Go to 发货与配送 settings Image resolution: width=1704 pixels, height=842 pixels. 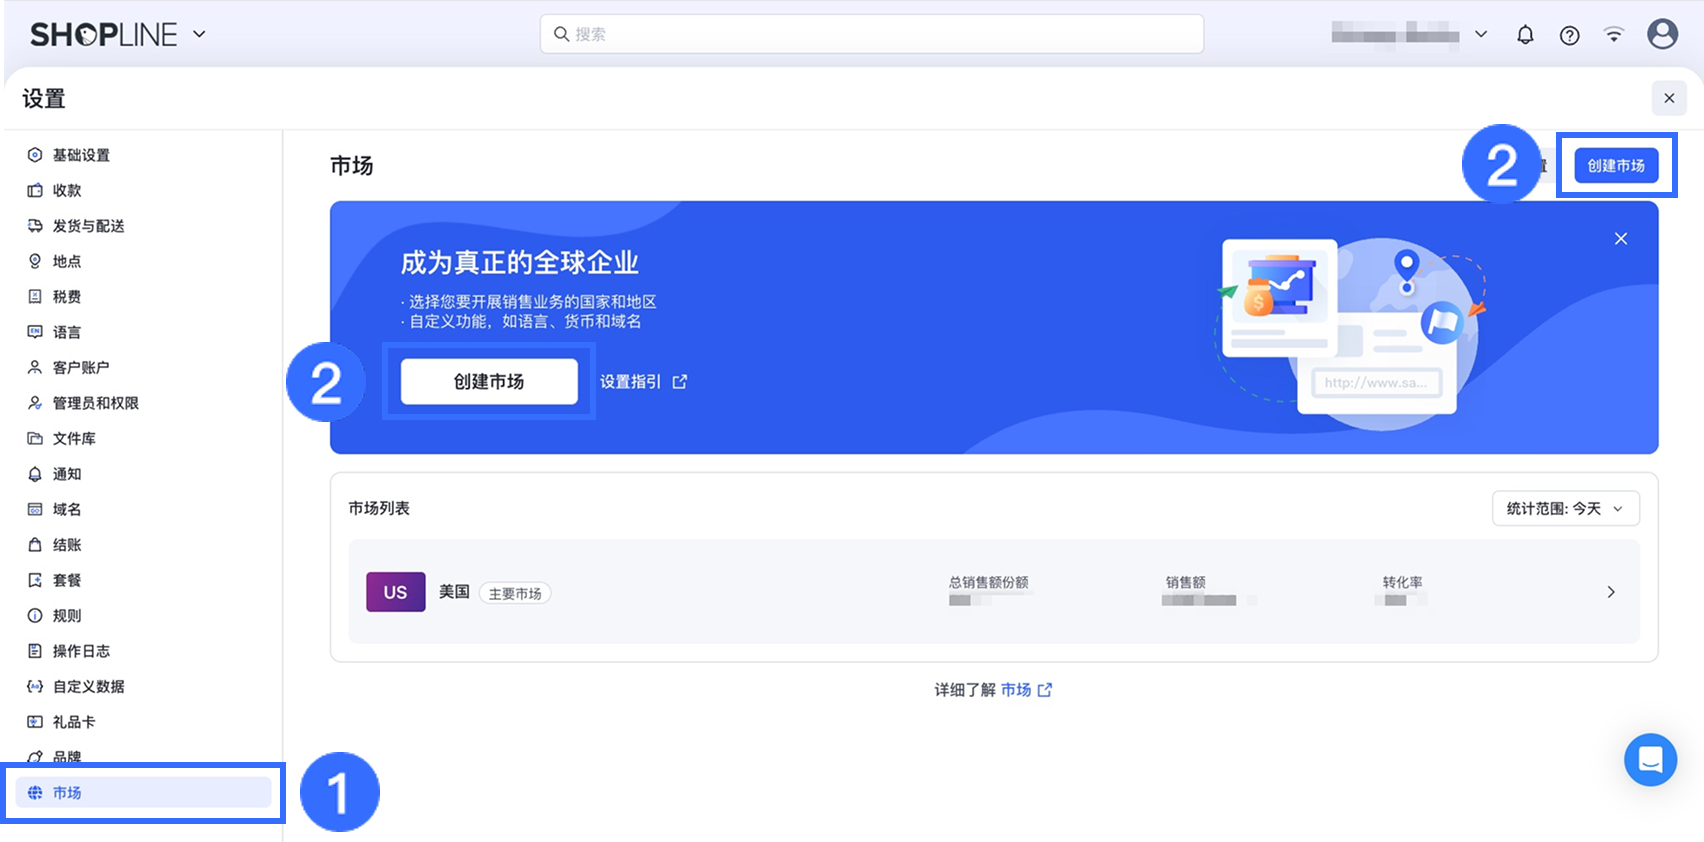[x=144, y=226]
